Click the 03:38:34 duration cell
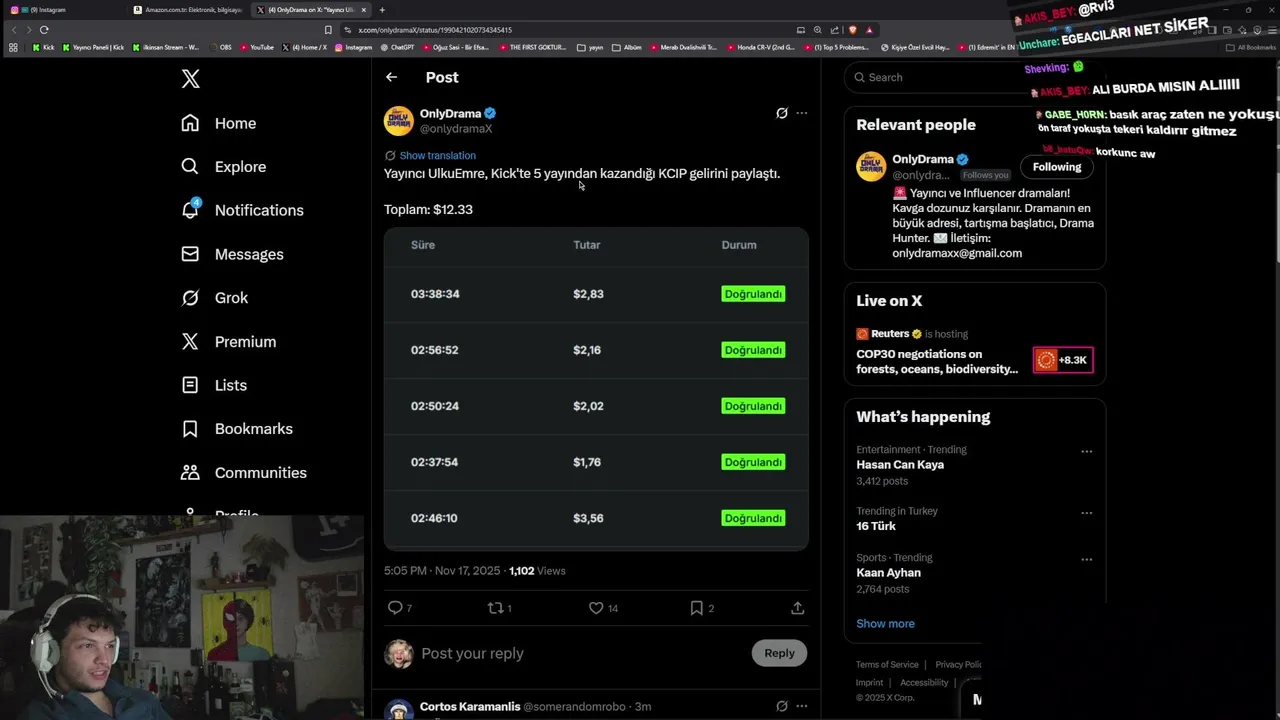The image size is (1280, 720). (x=435, y=294)
